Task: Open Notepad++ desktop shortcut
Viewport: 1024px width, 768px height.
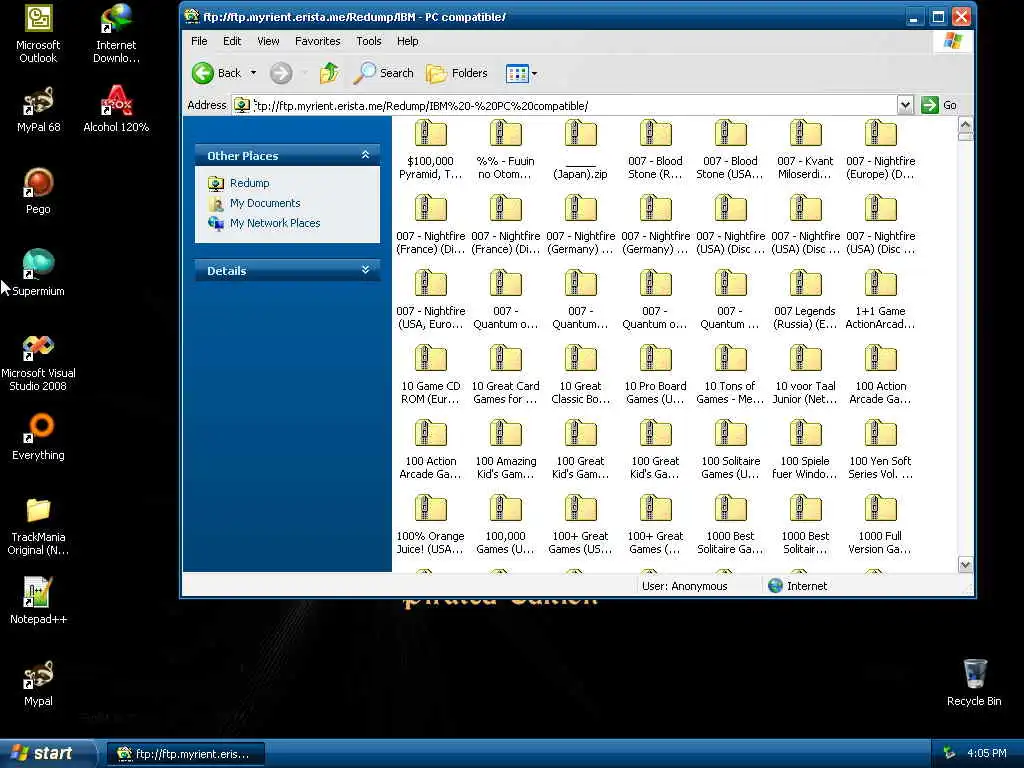Action: tap(38, 601)
